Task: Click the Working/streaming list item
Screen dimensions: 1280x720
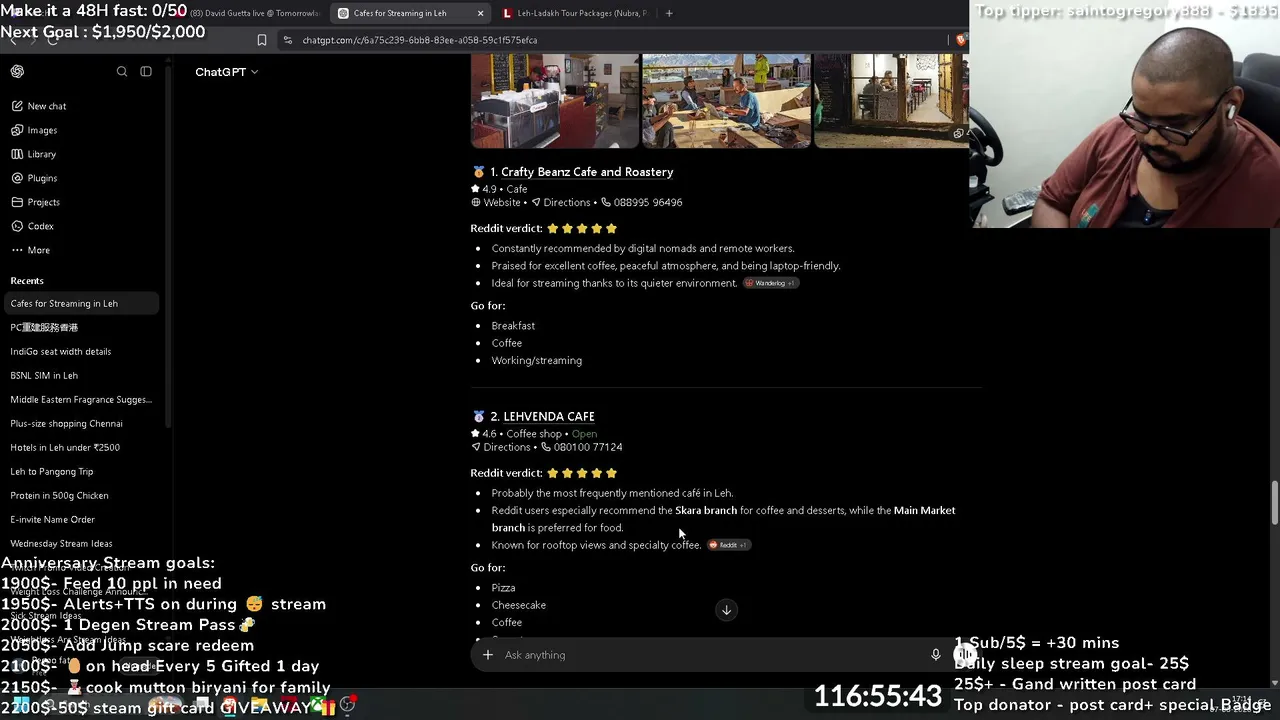Action: pos(536,360)
